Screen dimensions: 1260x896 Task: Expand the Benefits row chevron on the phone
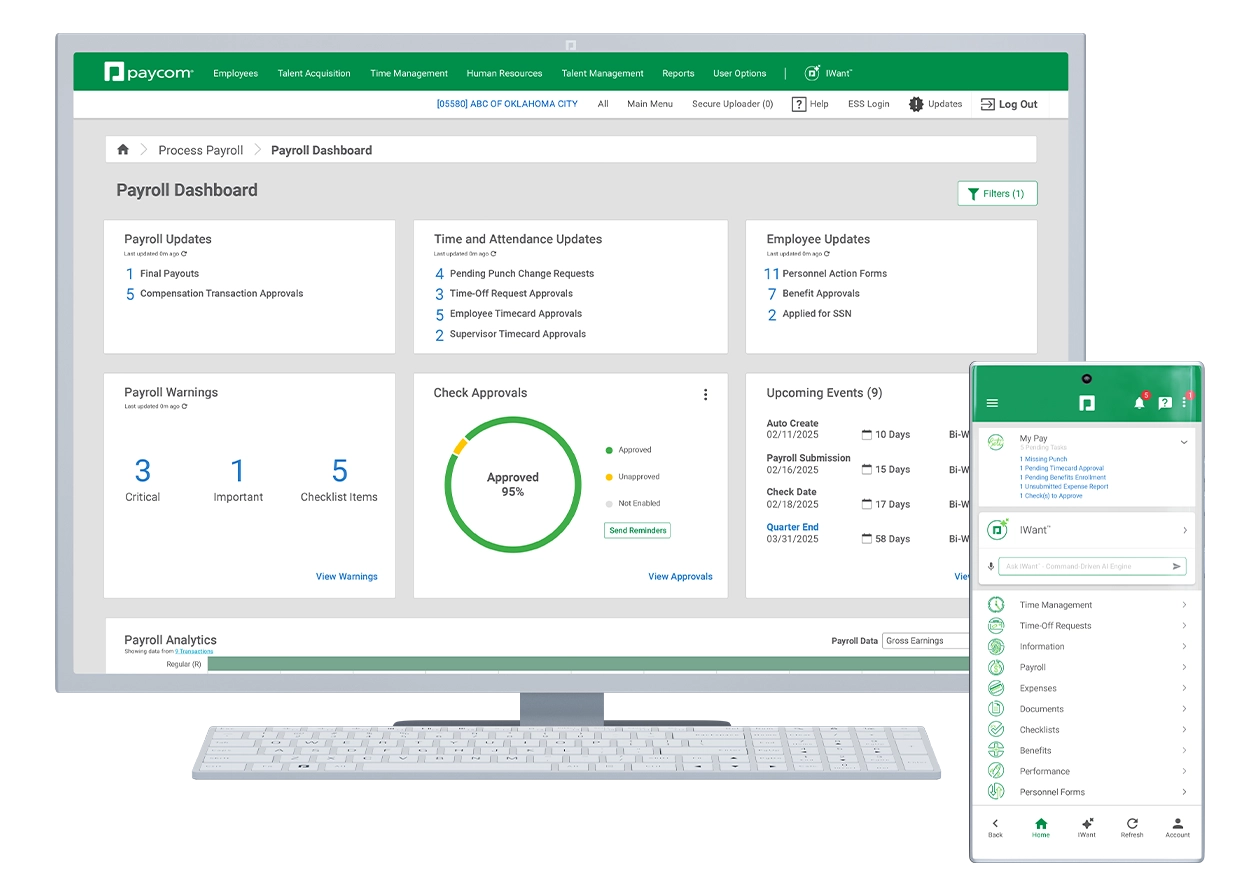tap(1184, 750)
